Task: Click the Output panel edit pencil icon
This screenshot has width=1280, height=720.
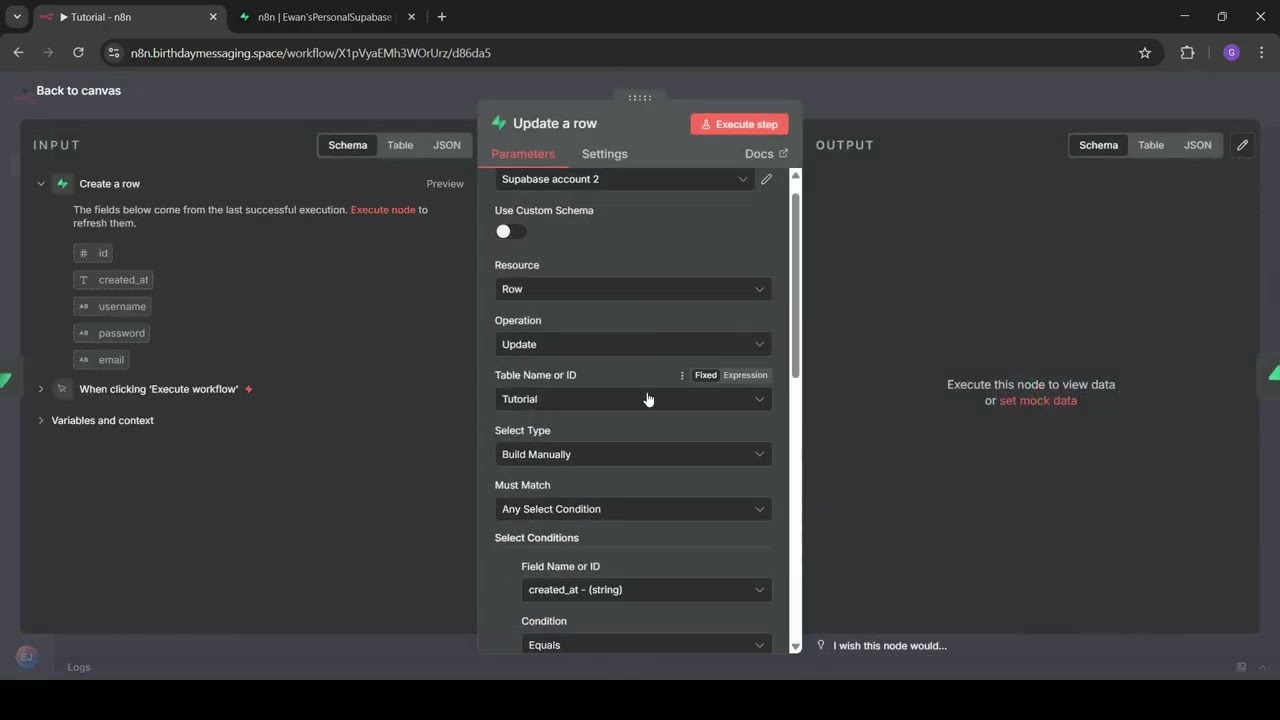Action: tap(1242, 145)
